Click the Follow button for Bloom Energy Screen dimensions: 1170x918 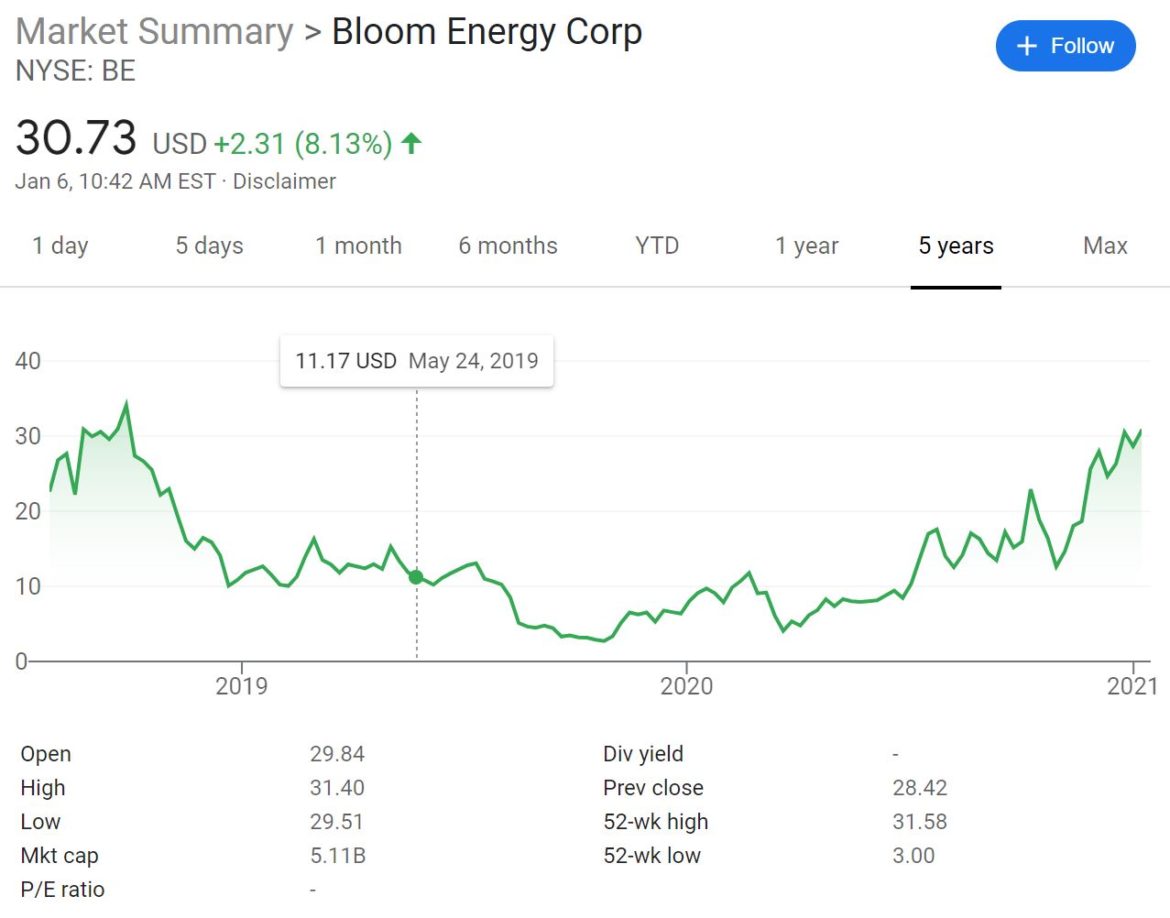click(x=1065, y=45)
